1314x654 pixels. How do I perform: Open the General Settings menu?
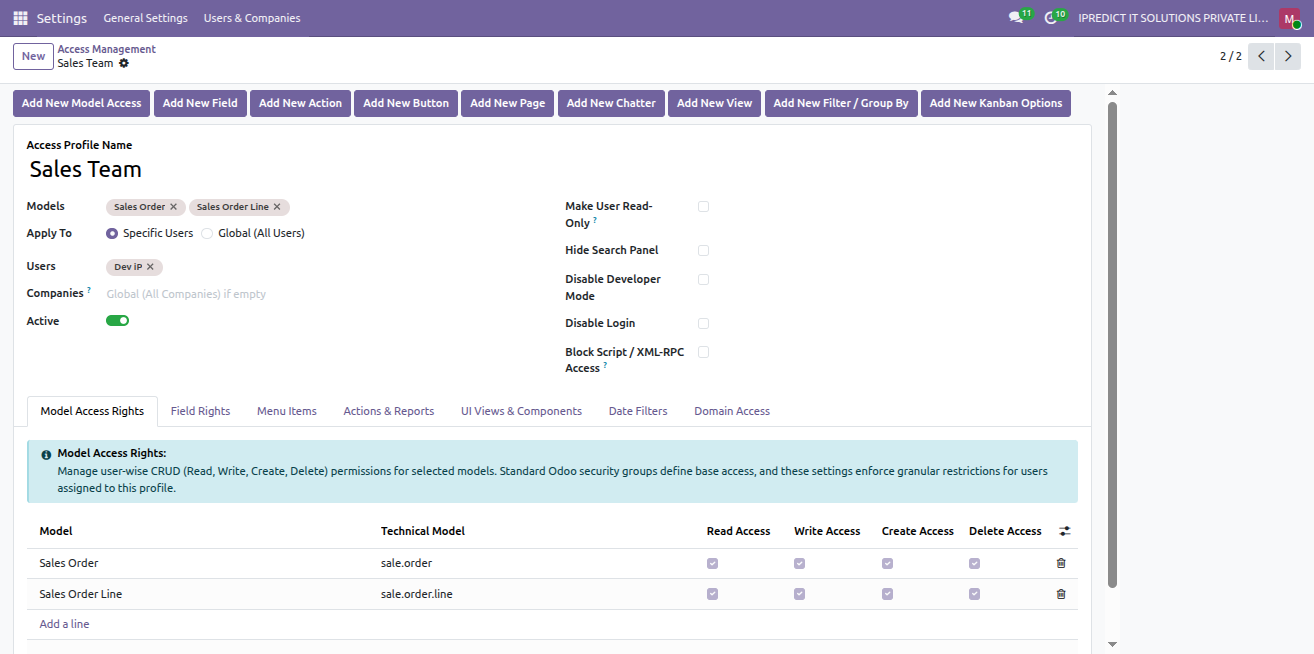pos(145,18)
